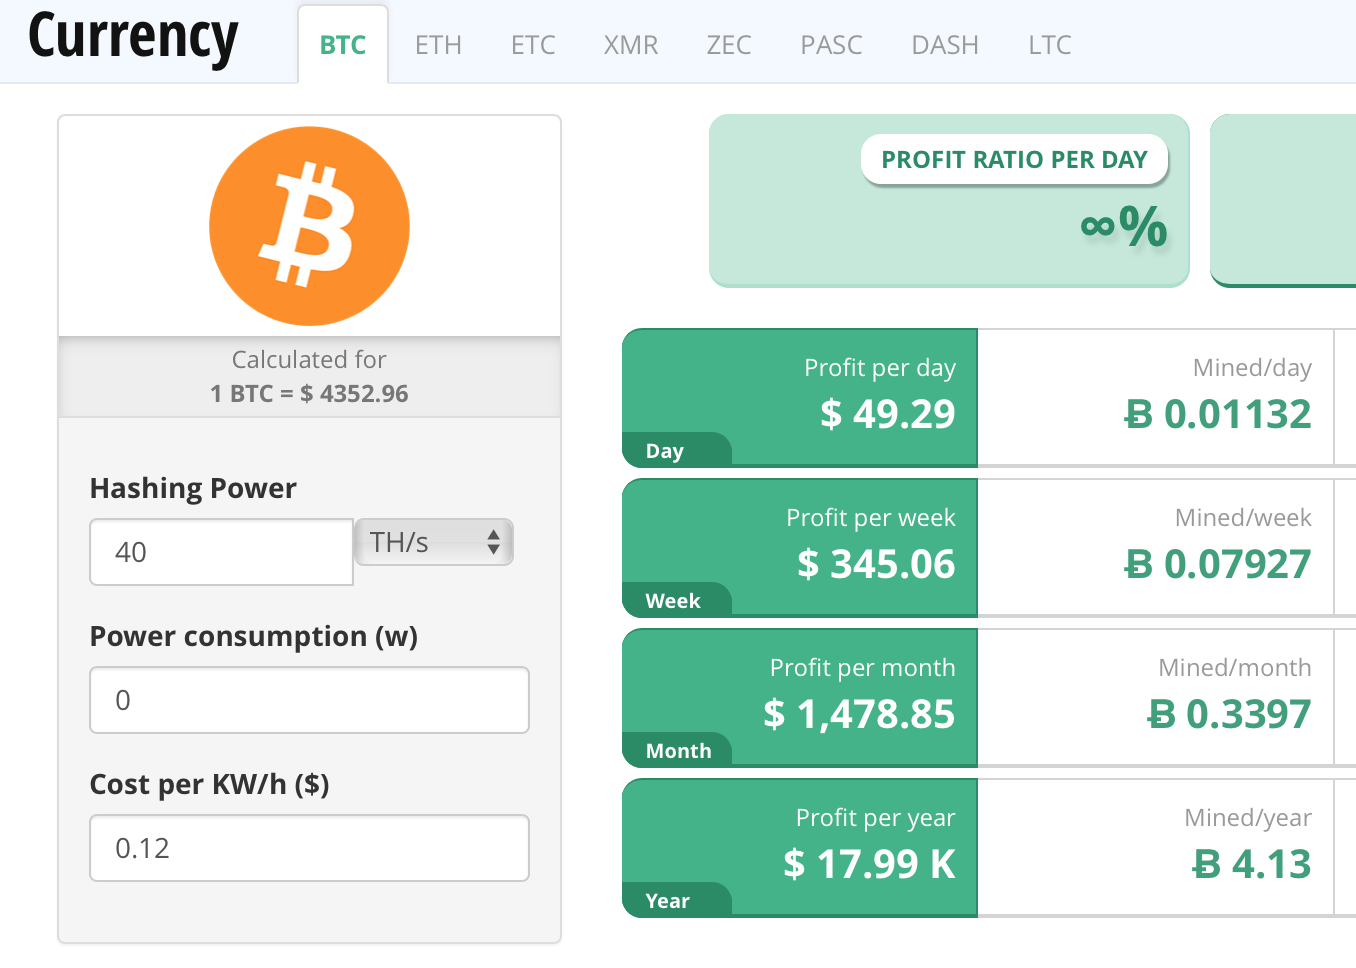Click the Bitcoin logo icon

[309, 226]
